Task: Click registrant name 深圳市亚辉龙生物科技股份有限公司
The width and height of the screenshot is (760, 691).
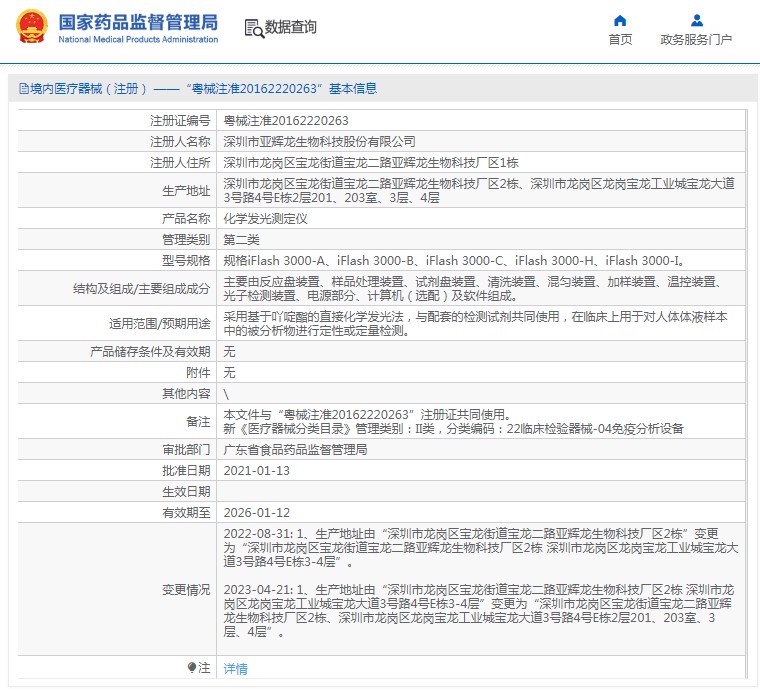Action: [x=318, y=141]
